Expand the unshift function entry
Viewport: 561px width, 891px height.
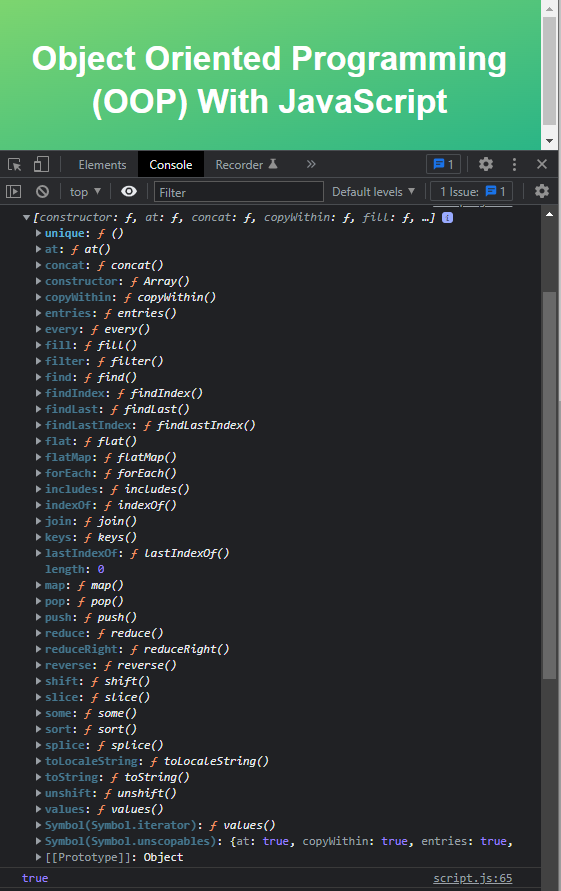38,793
